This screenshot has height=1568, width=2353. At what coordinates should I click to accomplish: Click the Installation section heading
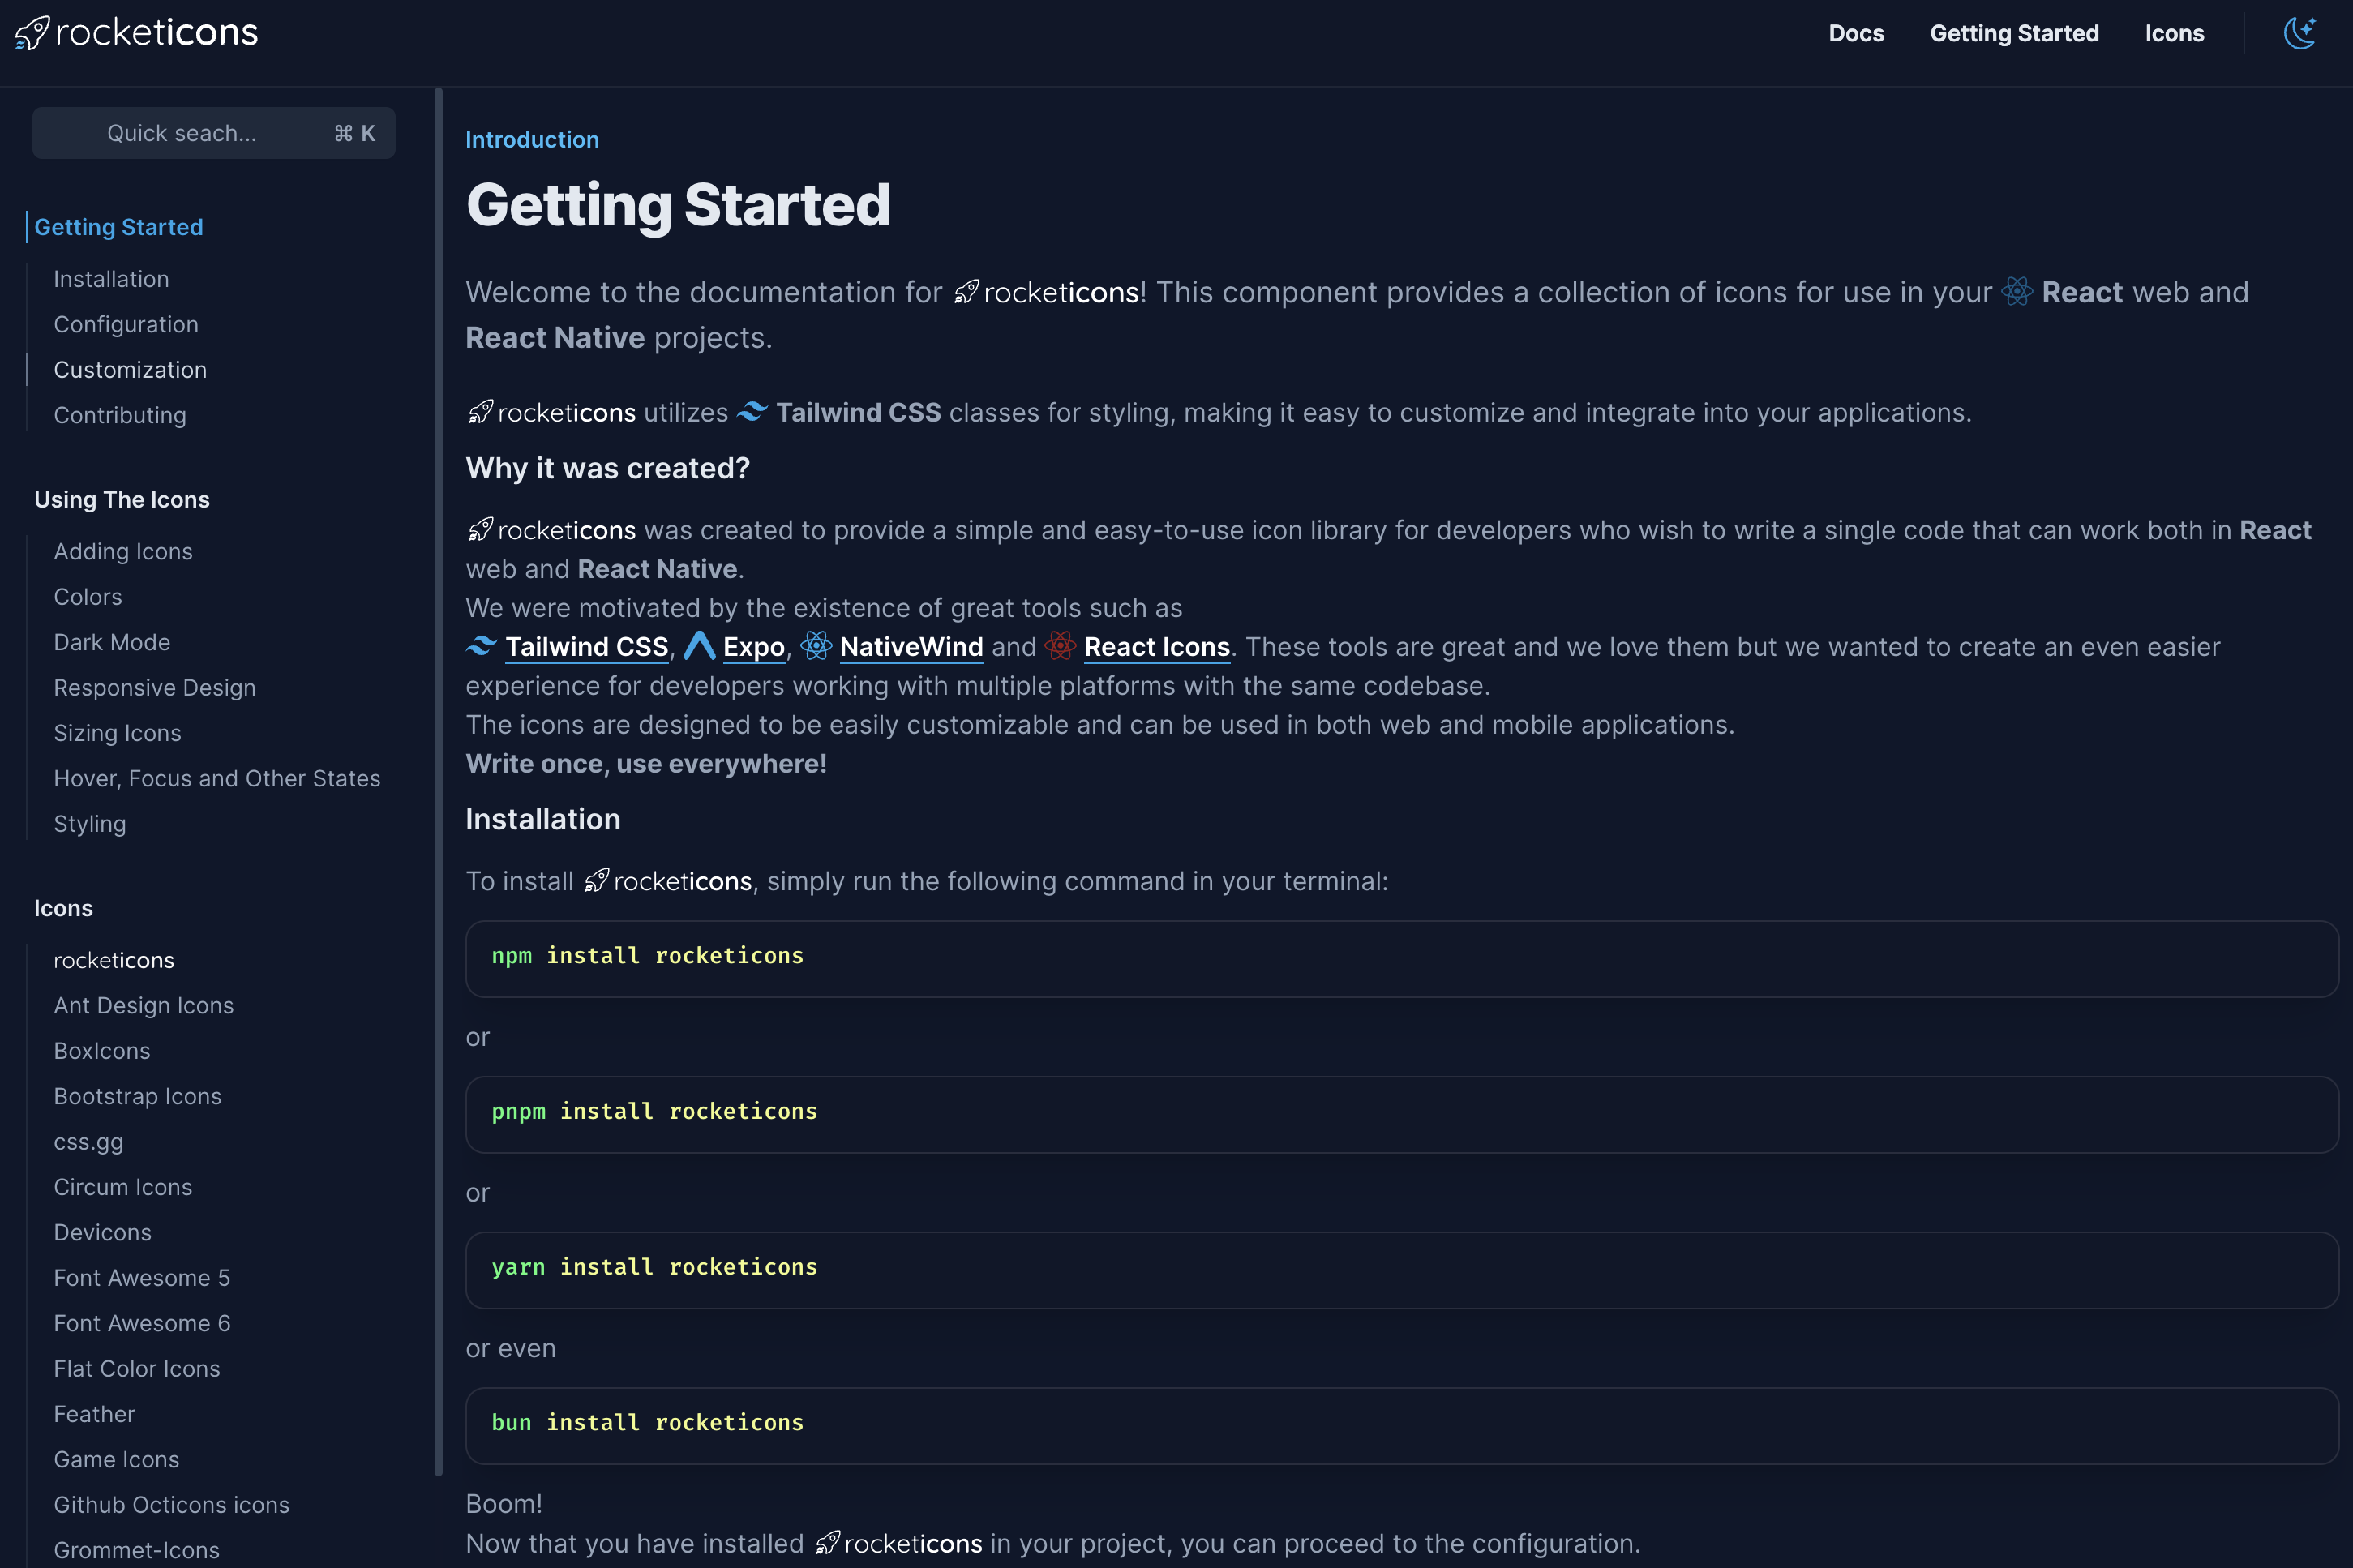point(543,819)
